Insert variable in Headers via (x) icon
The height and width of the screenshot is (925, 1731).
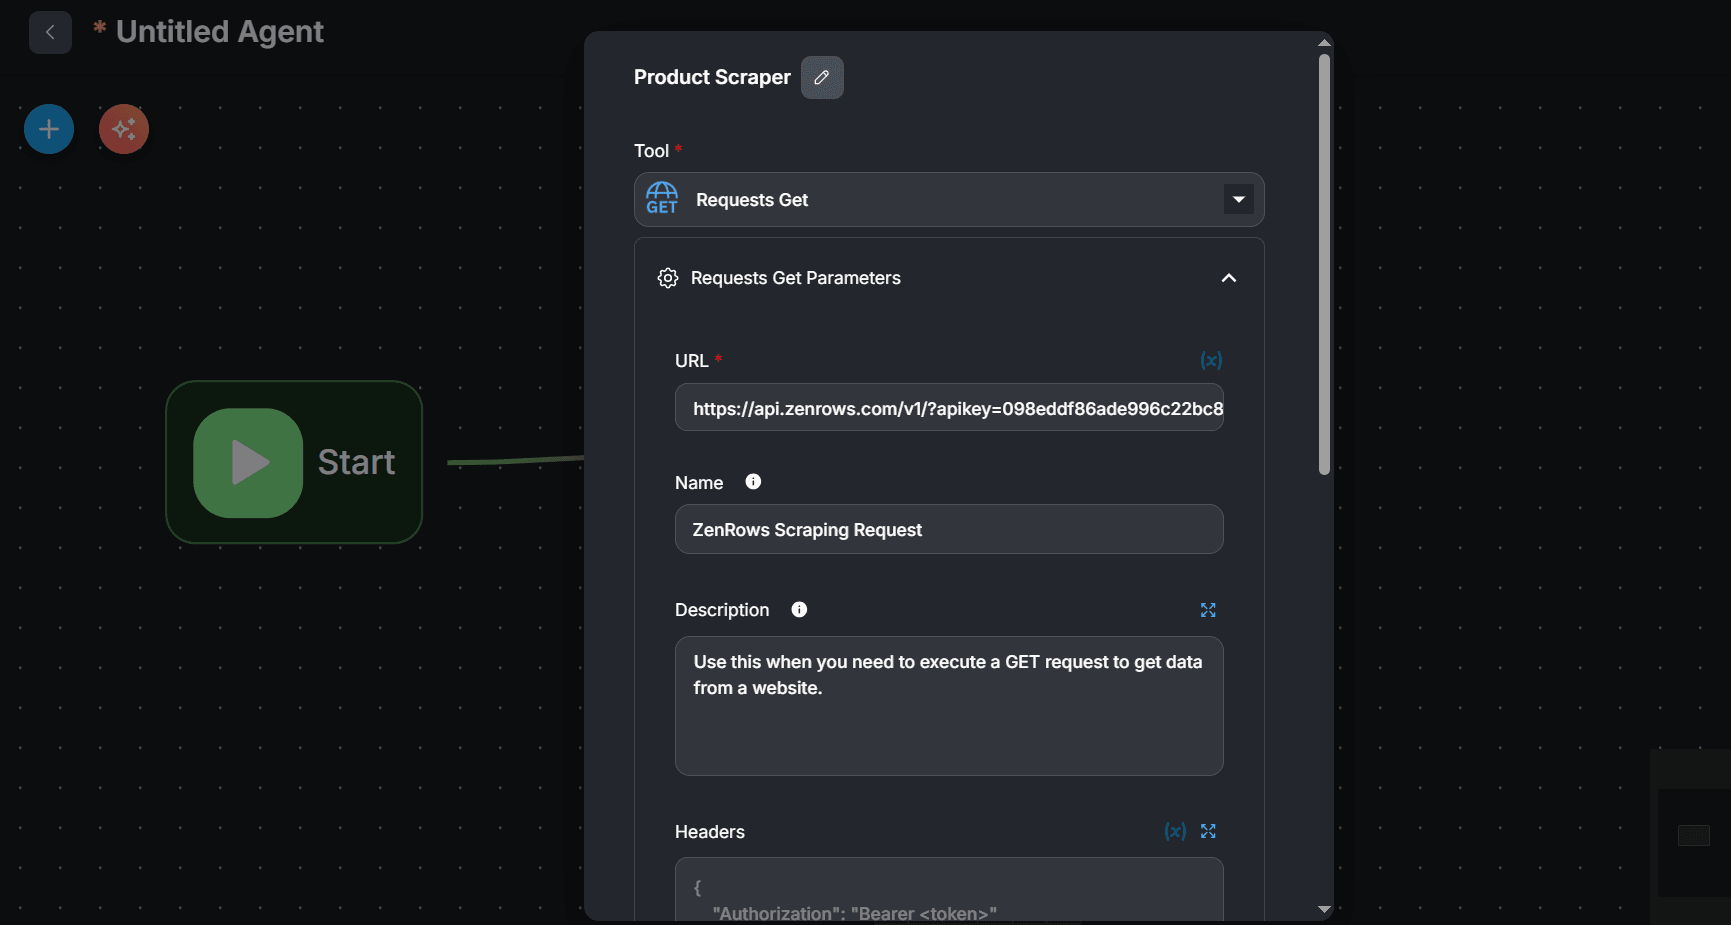[x=1175, y=831]
